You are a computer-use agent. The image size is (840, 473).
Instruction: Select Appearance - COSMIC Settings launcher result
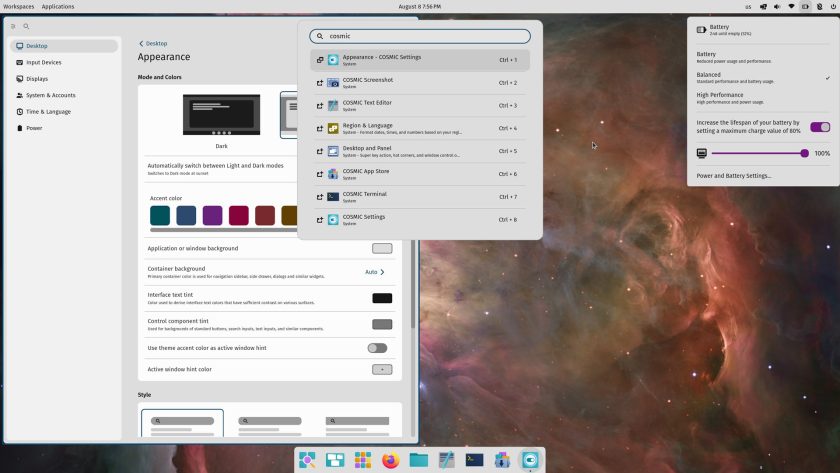(x=419, y=60)
